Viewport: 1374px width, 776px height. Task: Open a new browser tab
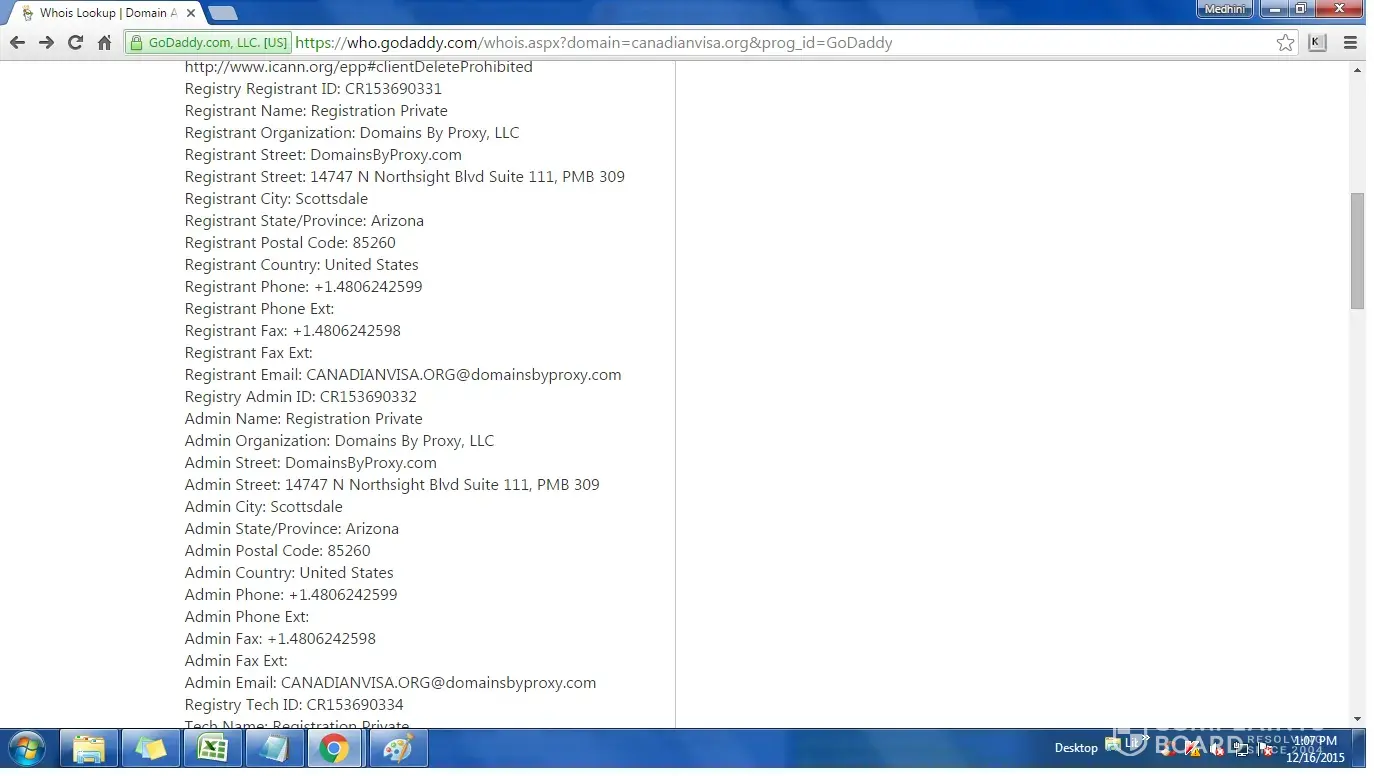222,13
